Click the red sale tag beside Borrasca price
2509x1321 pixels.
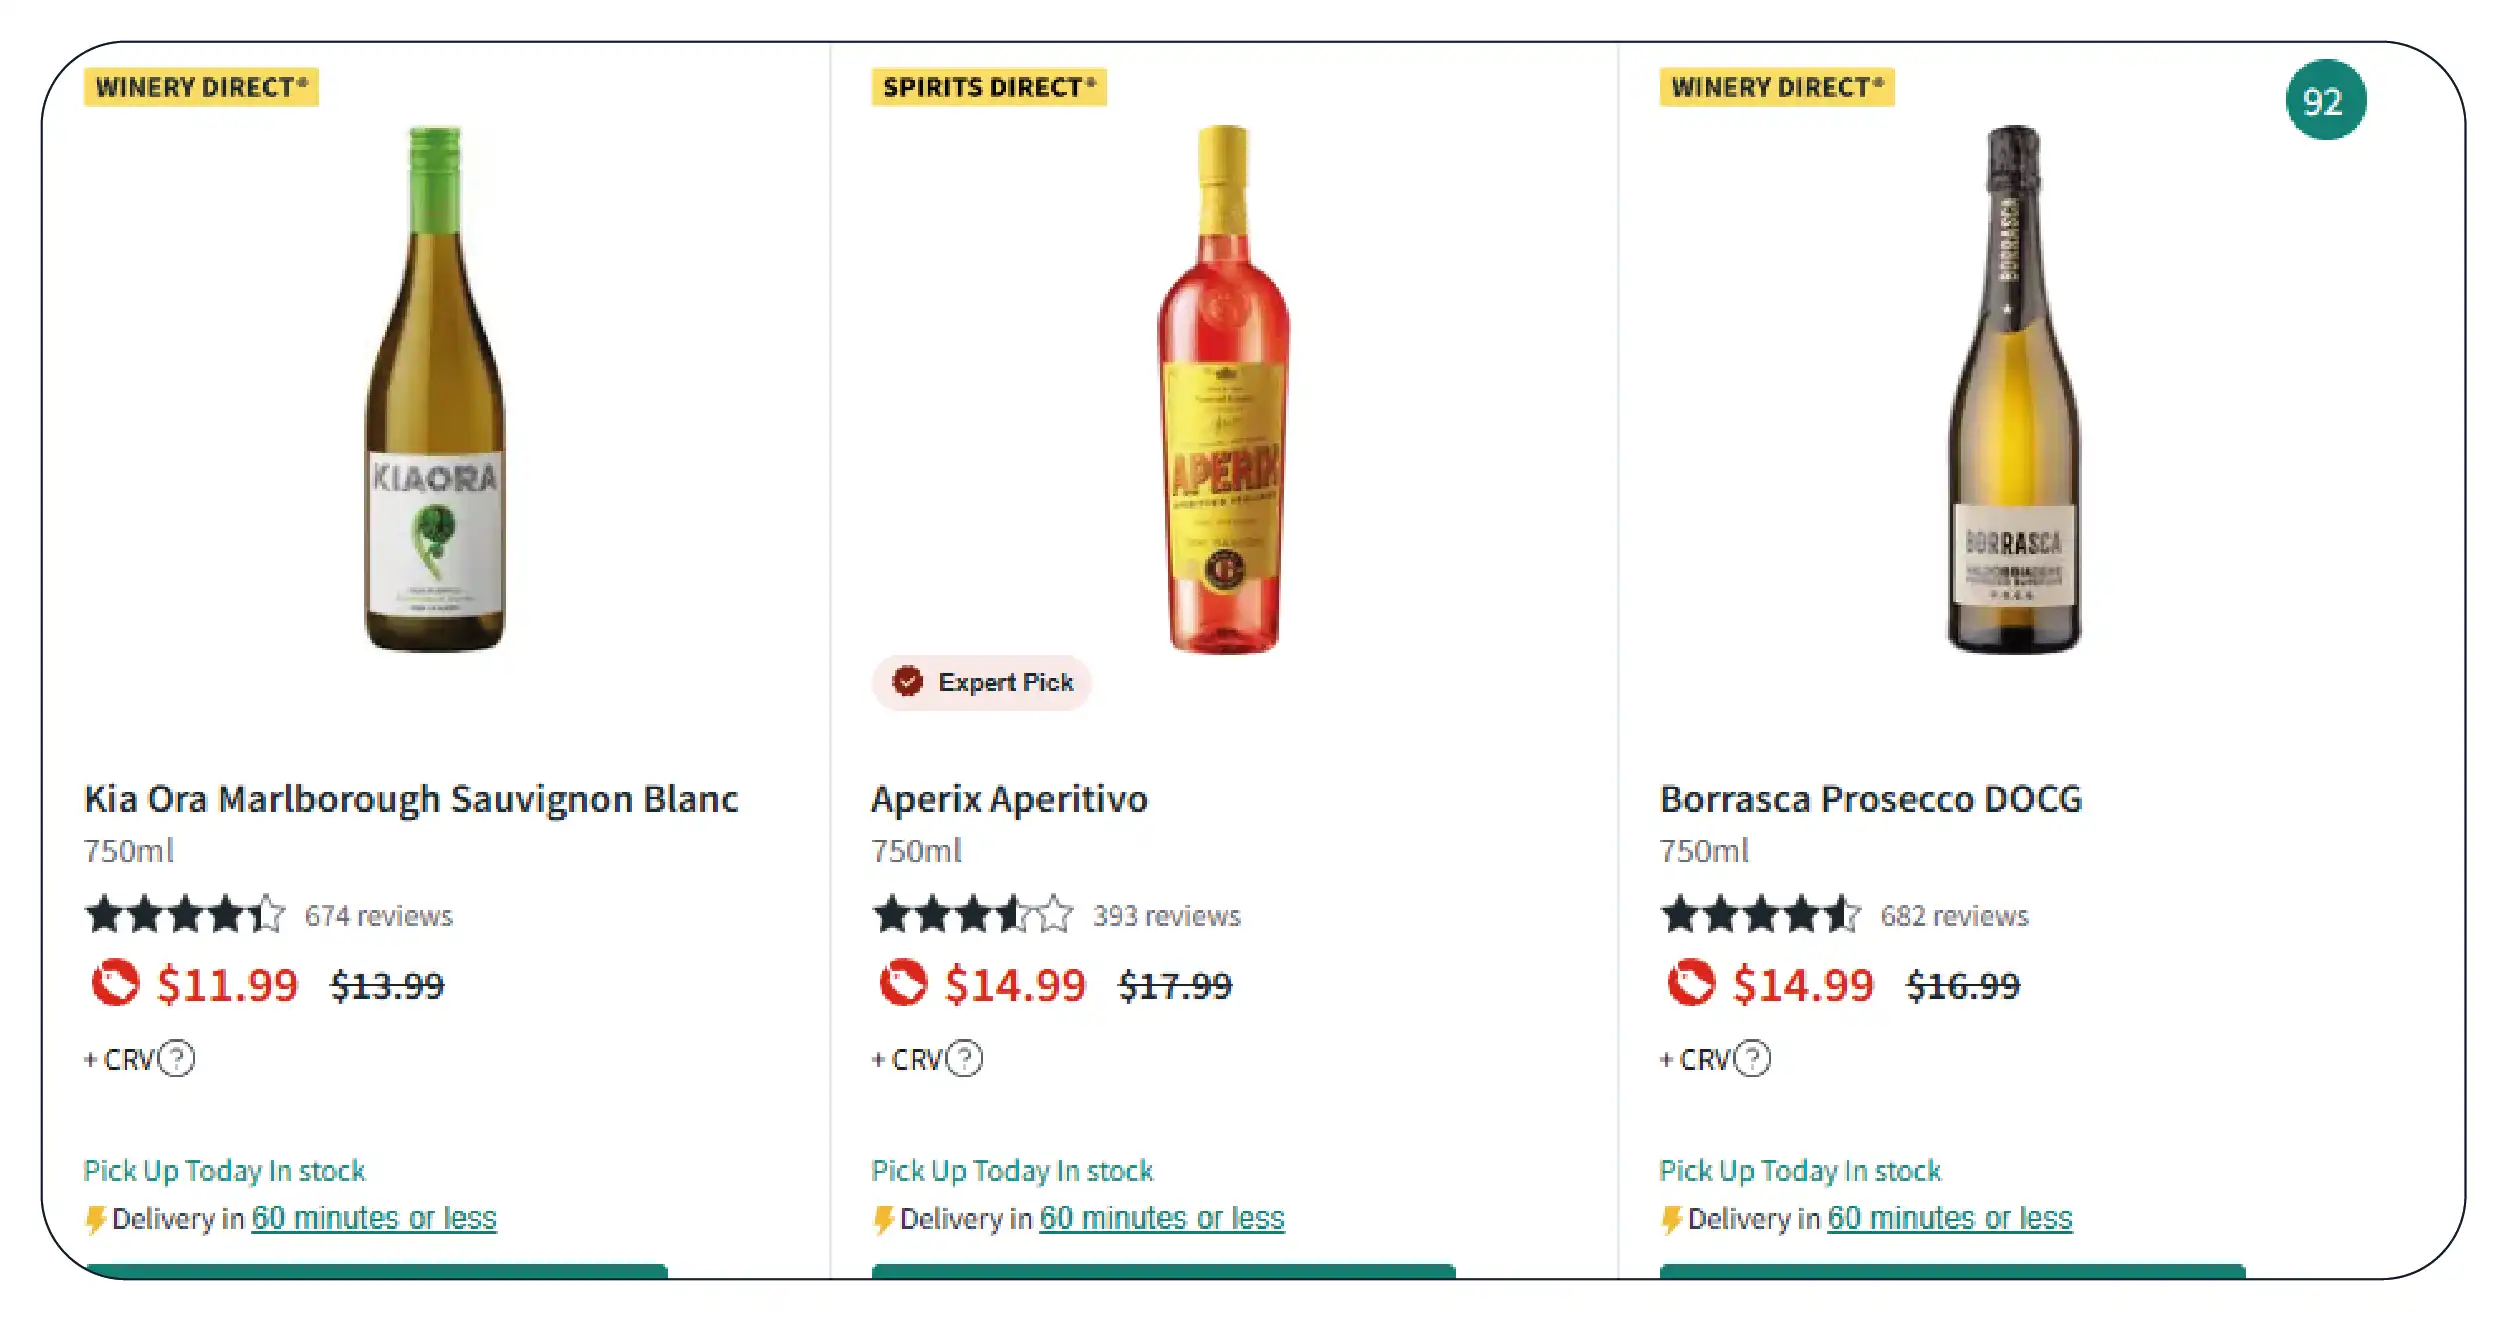(1691, 983)
